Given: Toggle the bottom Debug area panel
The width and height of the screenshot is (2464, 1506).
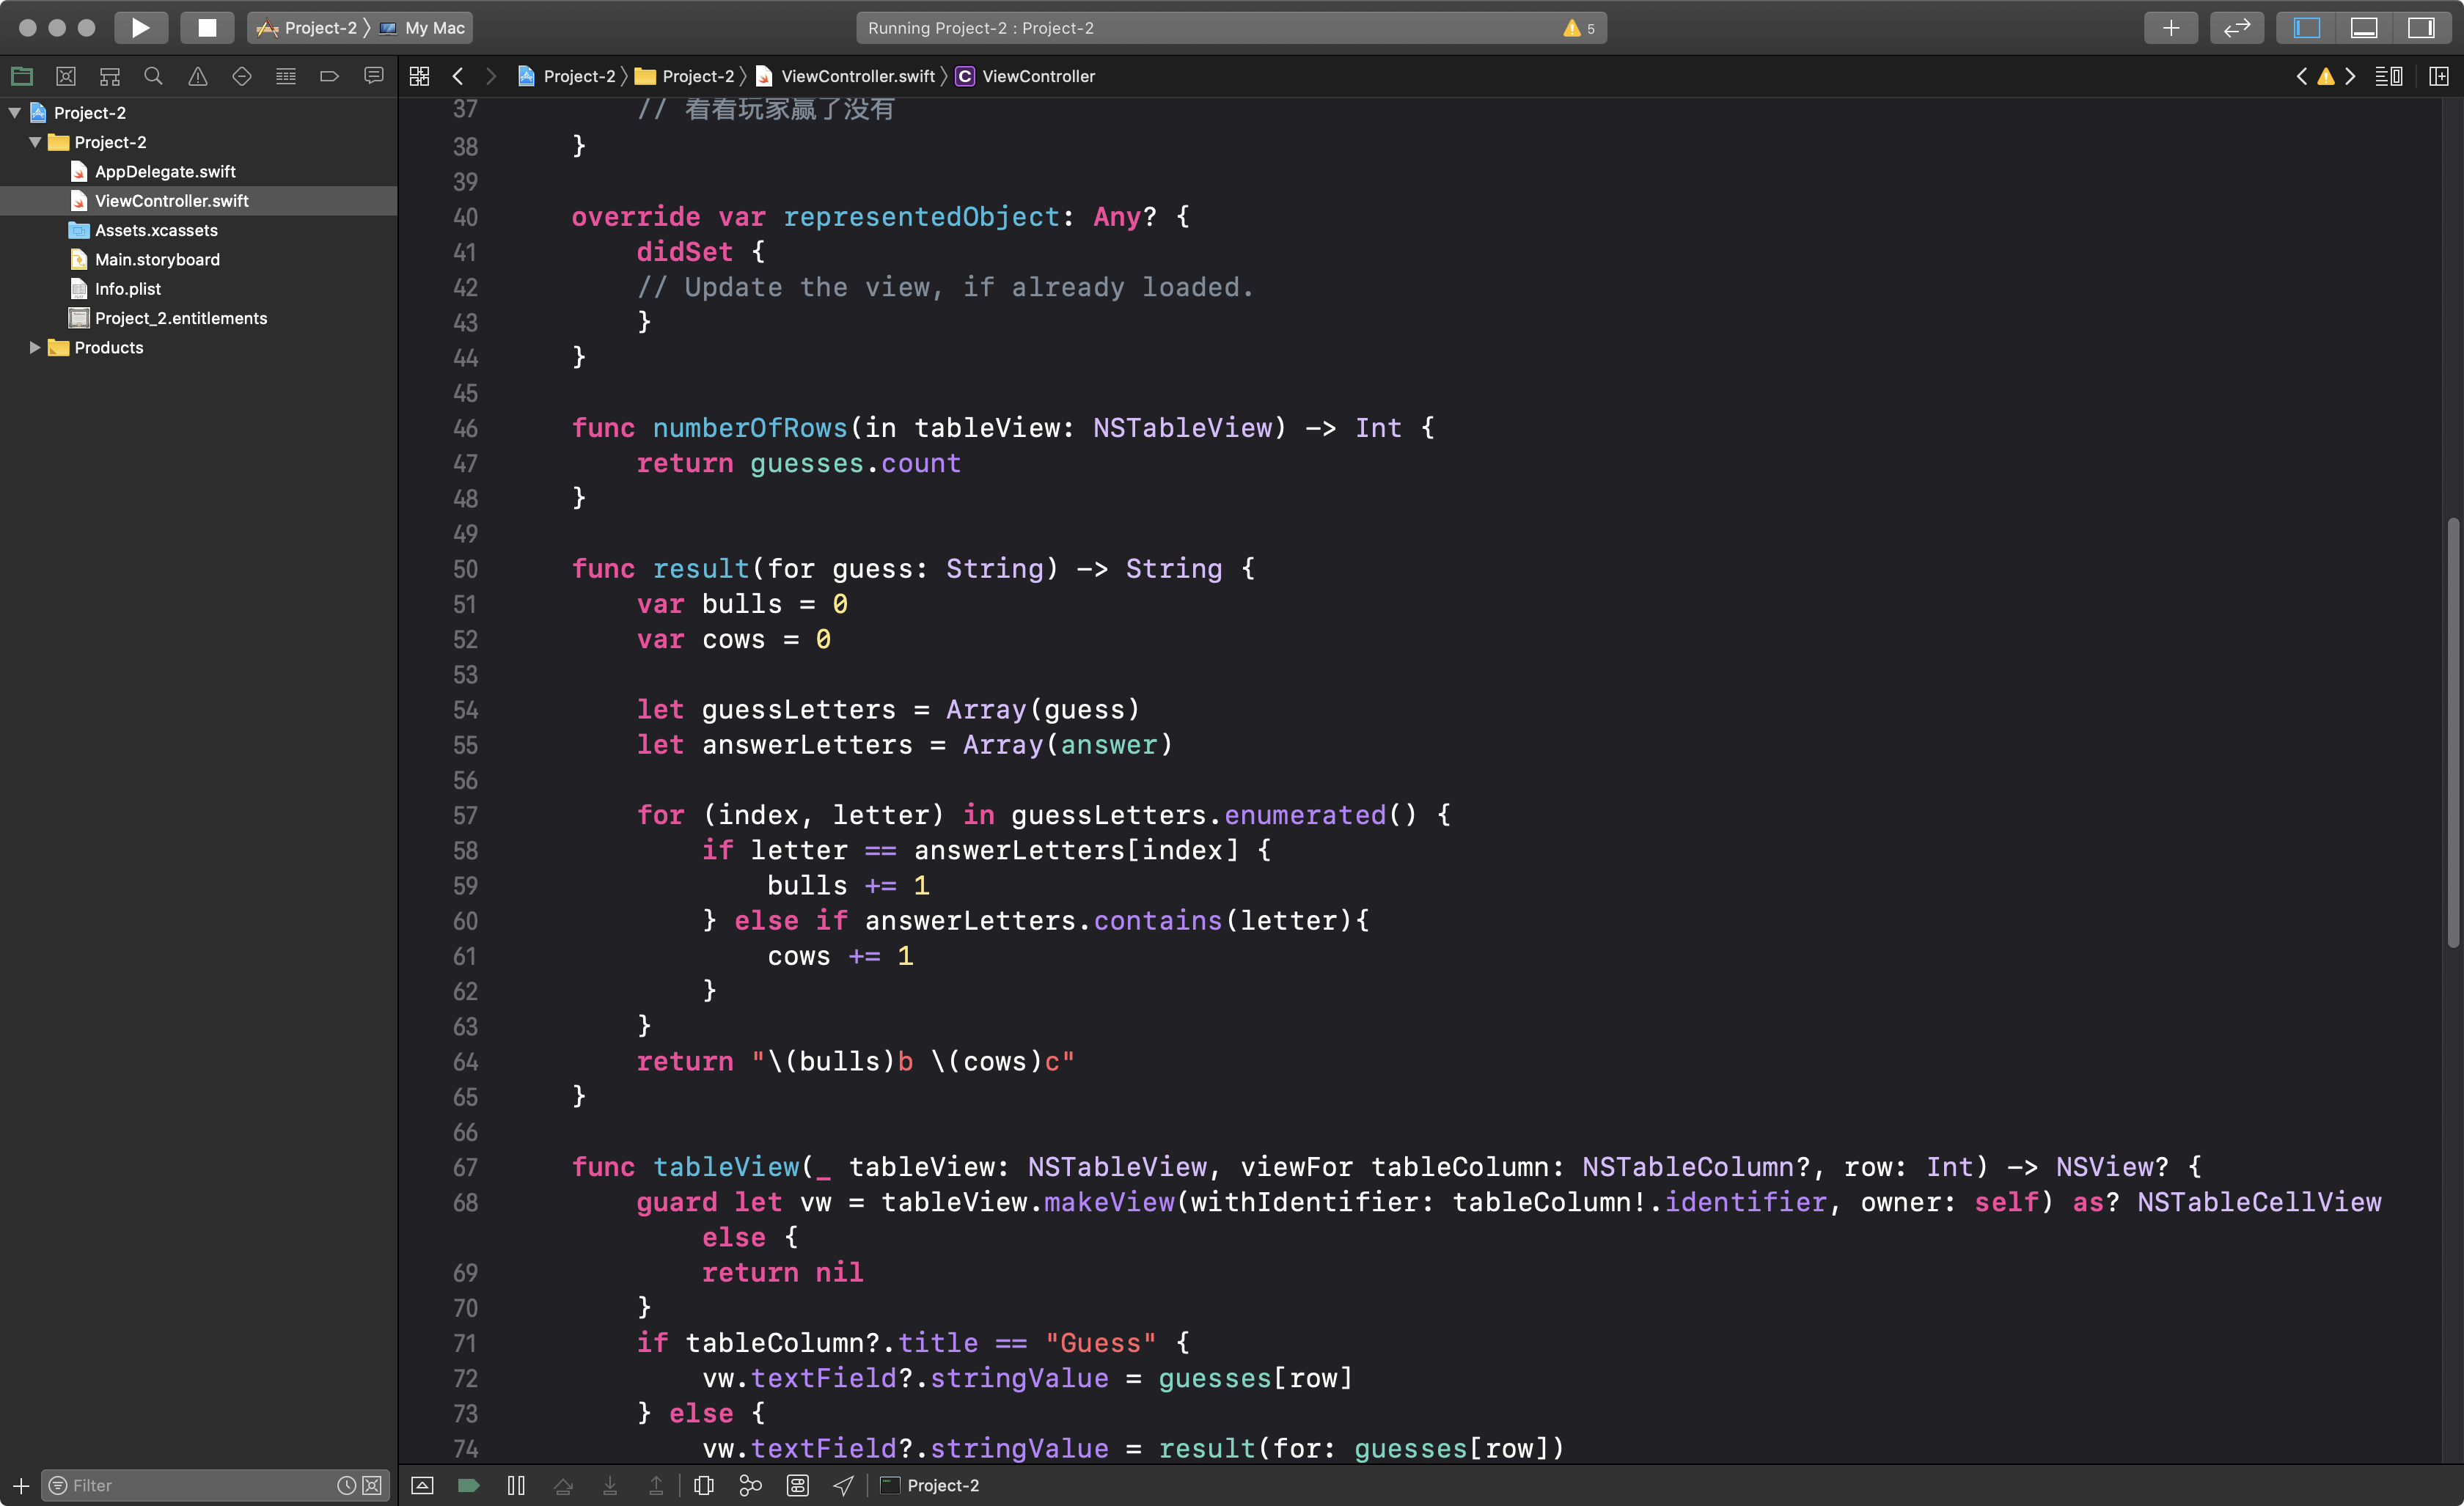Looking at the screenshot, I should point(2363,28).
